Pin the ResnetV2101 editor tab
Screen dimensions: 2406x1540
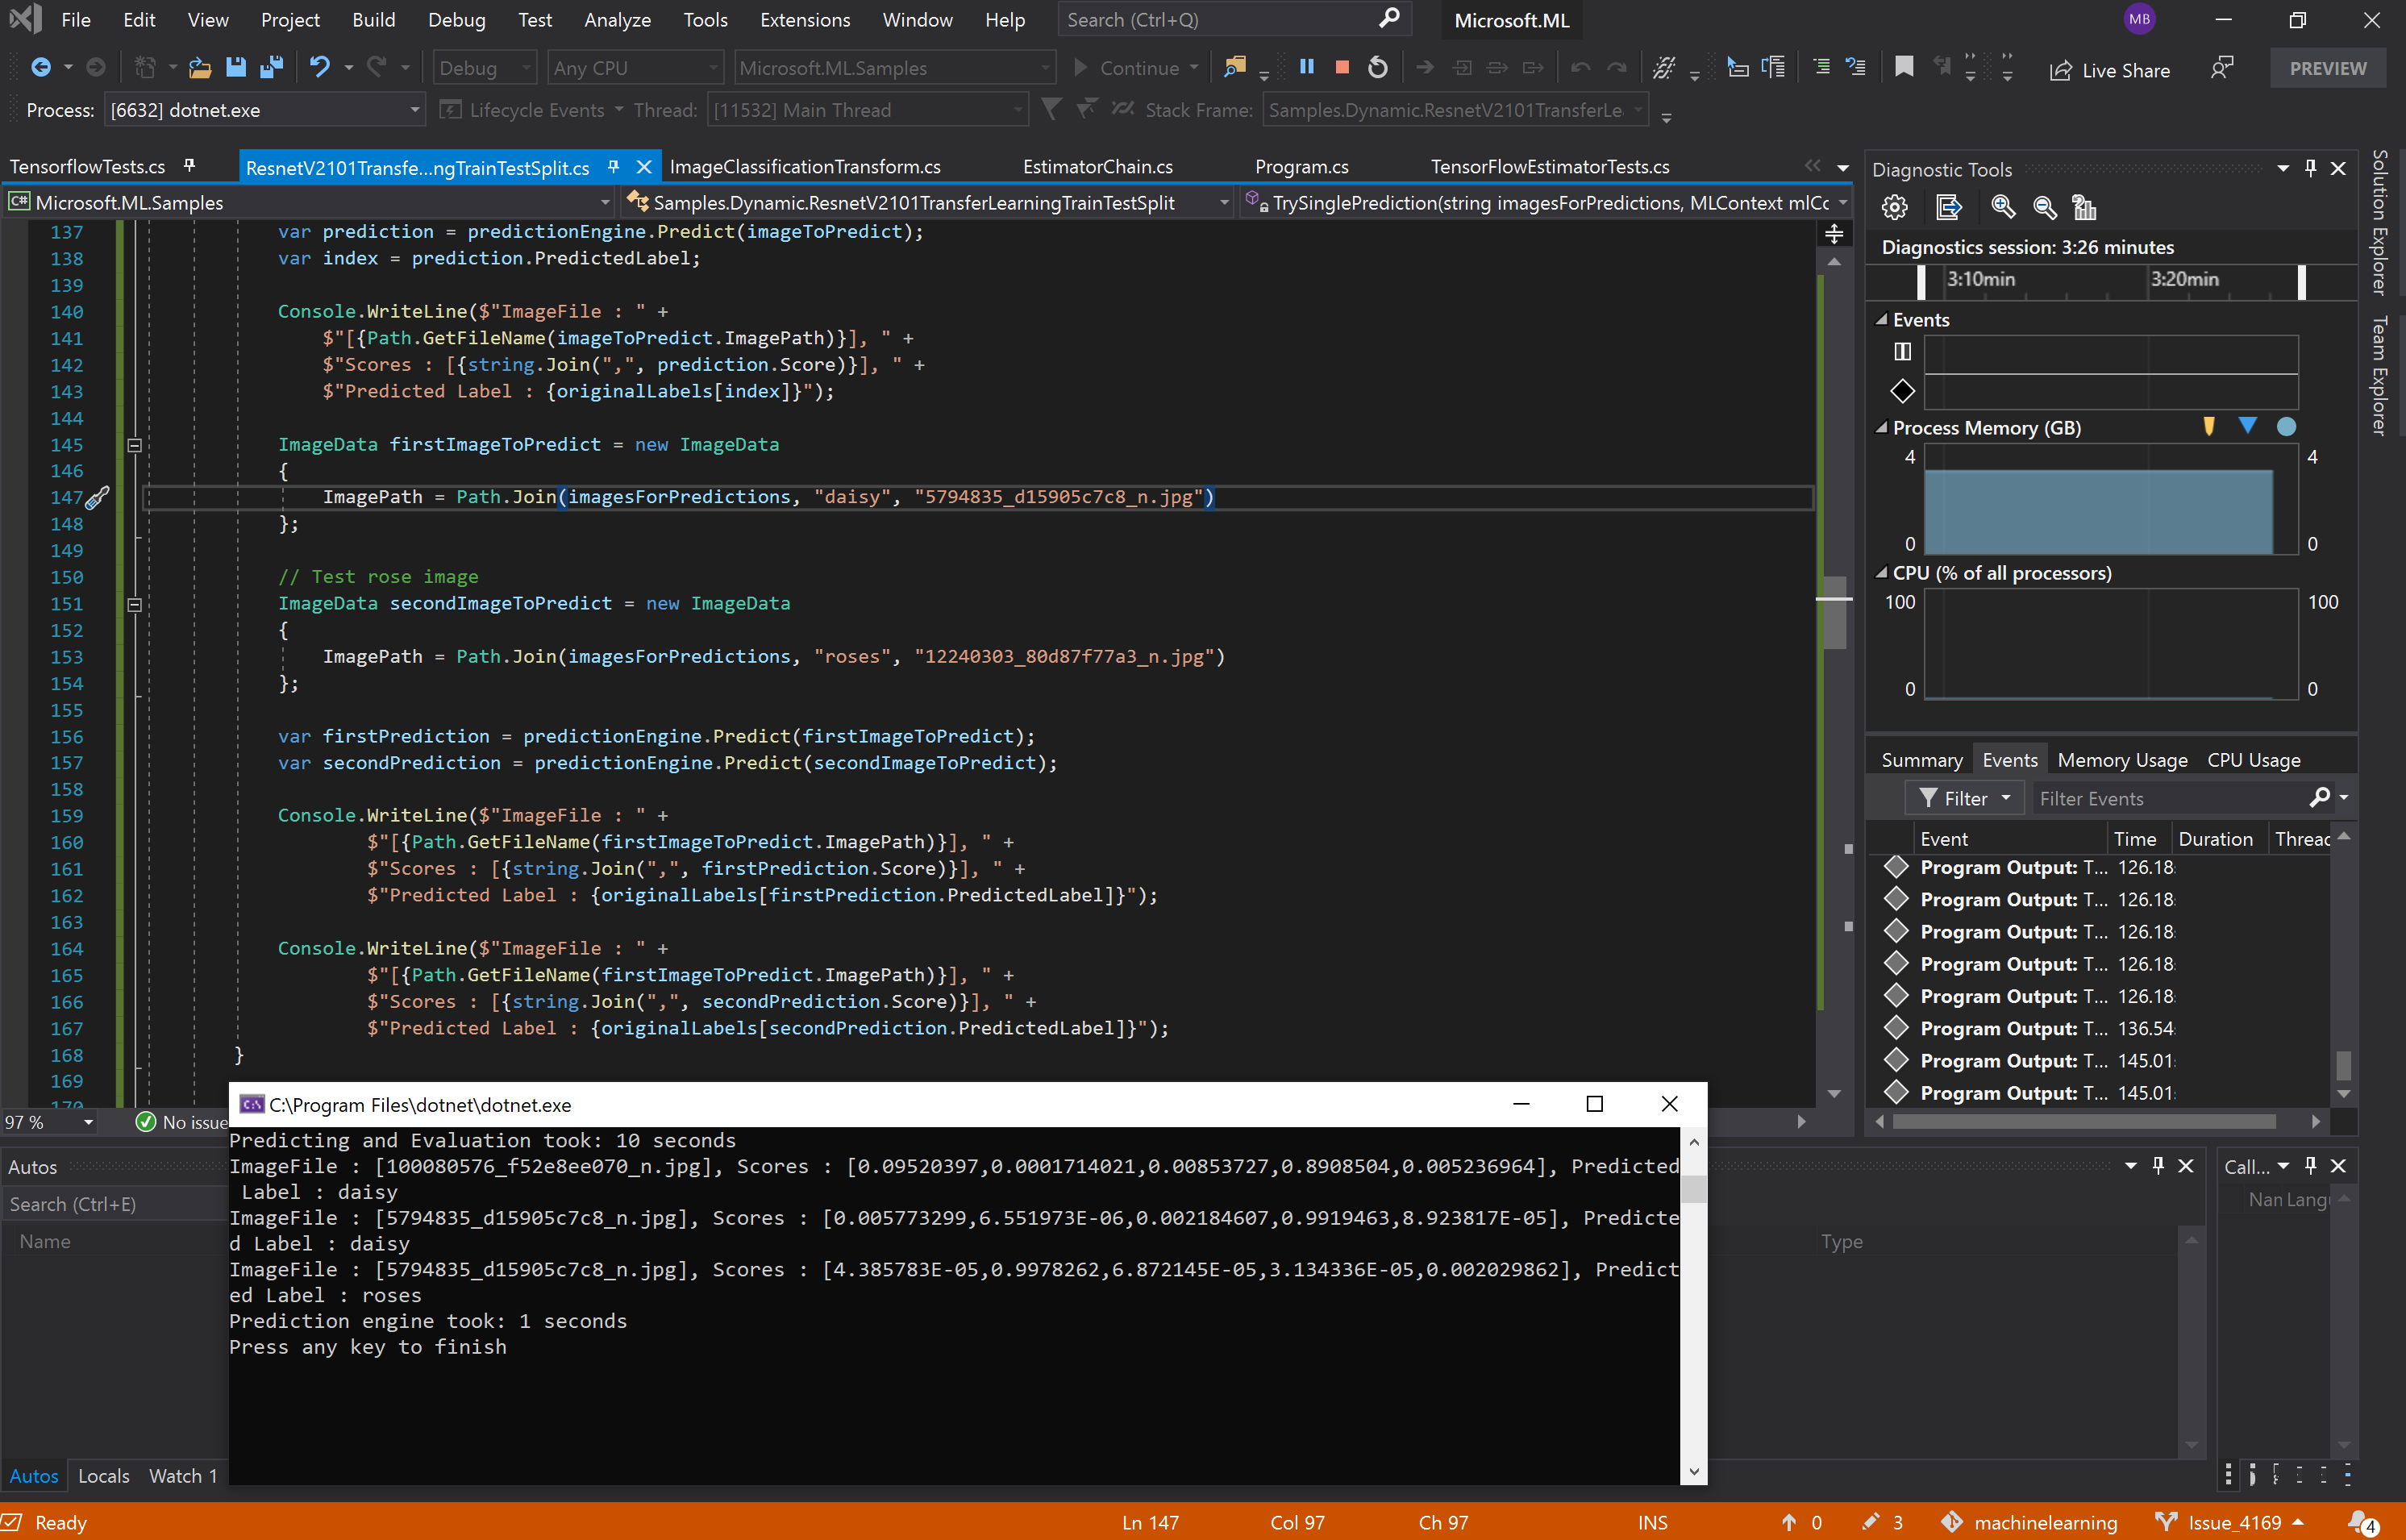pyautogui.click(x=614, y=167)
